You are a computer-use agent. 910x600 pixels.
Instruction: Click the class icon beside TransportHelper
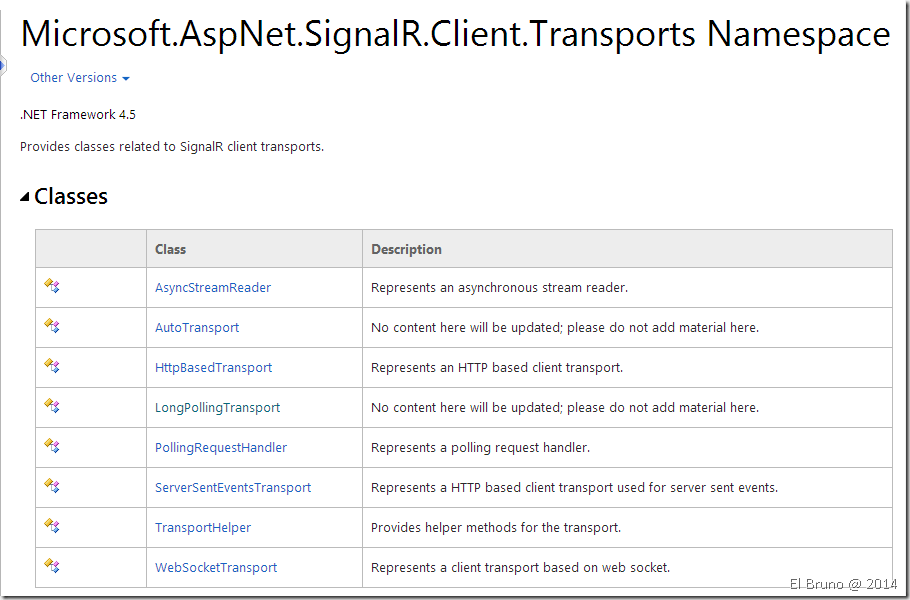pos(52,526)
